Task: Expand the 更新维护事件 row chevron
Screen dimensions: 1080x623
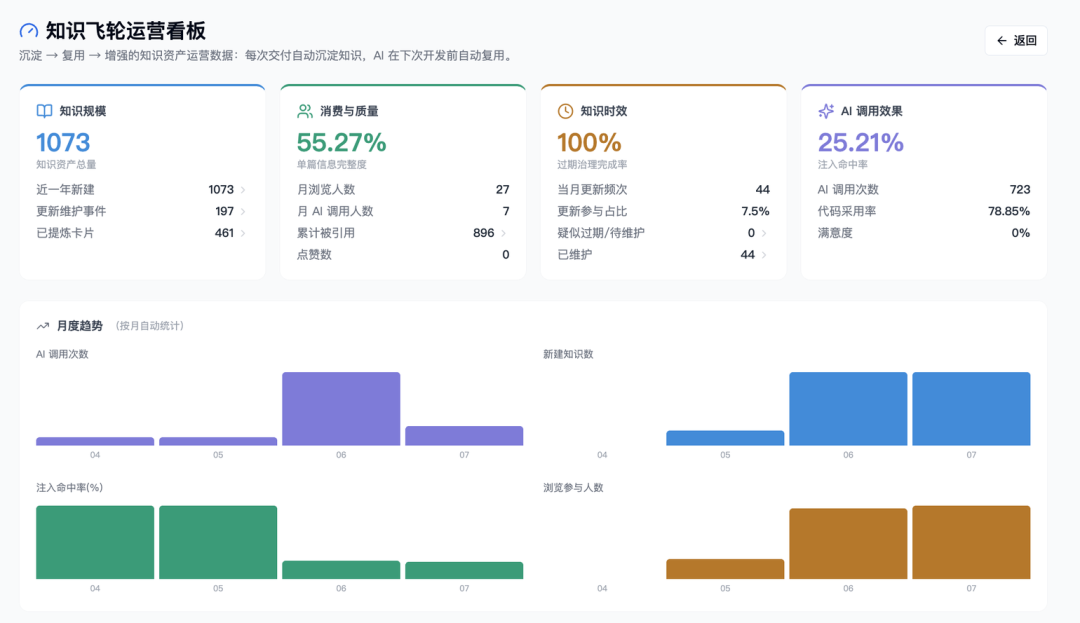Action: click(x=243, y=211)
